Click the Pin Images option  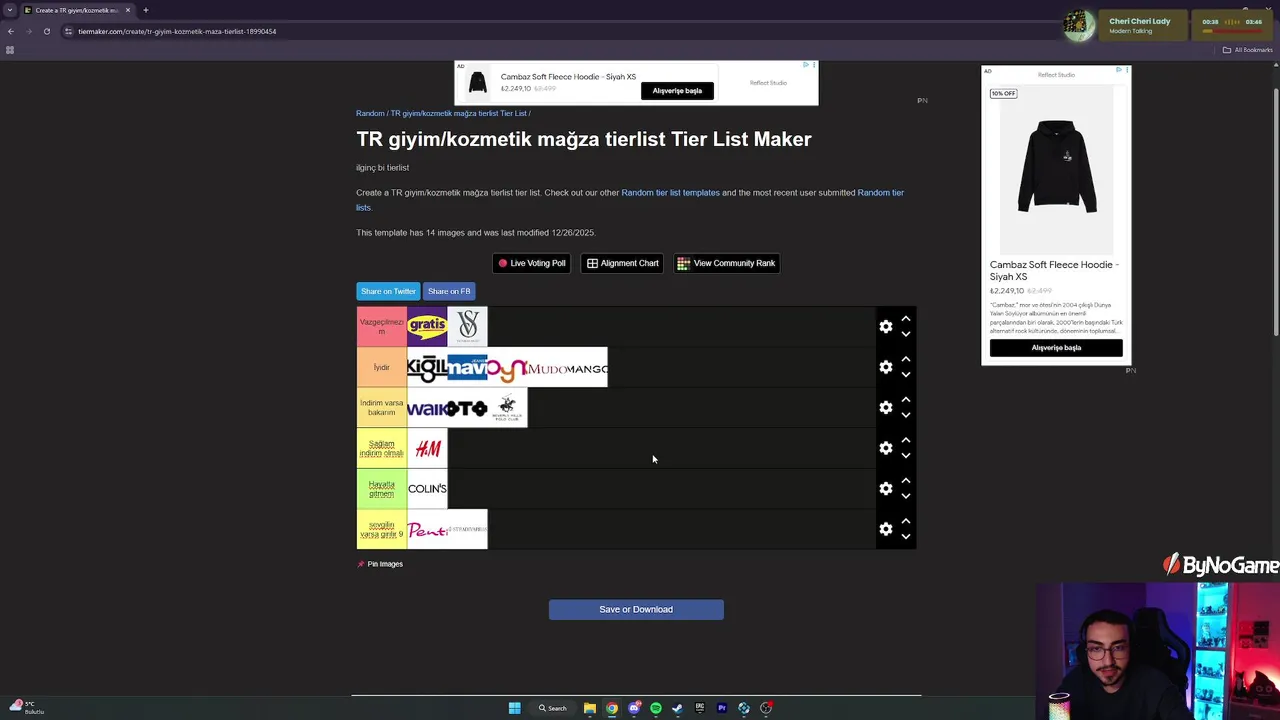[380, 564]
